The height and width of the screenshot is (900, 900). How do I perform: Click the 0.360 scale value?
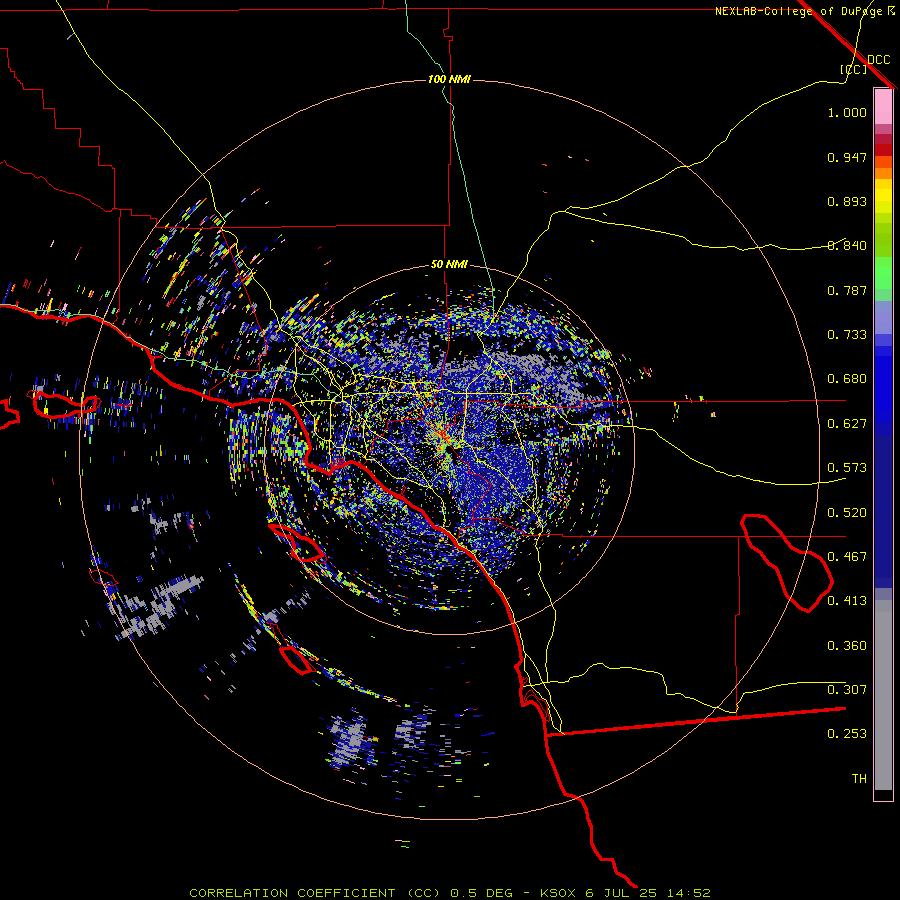tap(847, 646)
